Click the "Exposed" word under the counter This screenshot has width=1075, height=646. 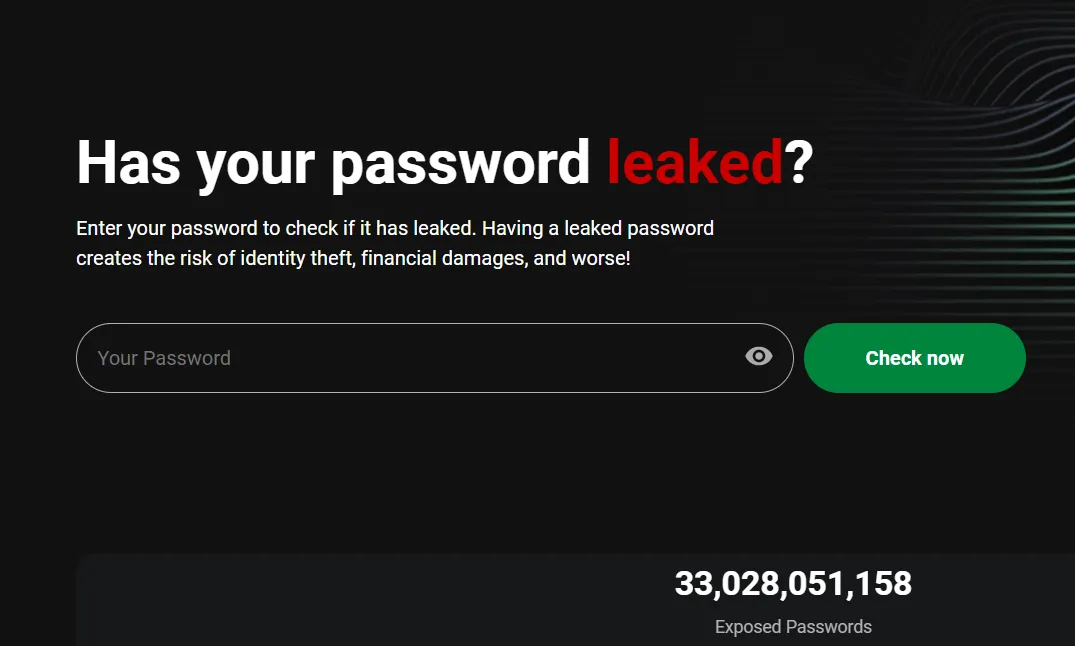click(748, 627)
